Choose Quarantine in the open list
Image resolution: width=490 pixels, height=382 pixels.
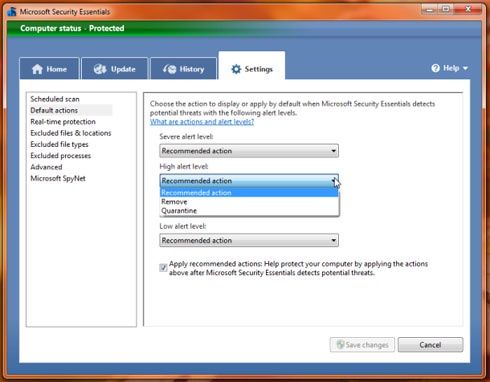click(249, 211)
